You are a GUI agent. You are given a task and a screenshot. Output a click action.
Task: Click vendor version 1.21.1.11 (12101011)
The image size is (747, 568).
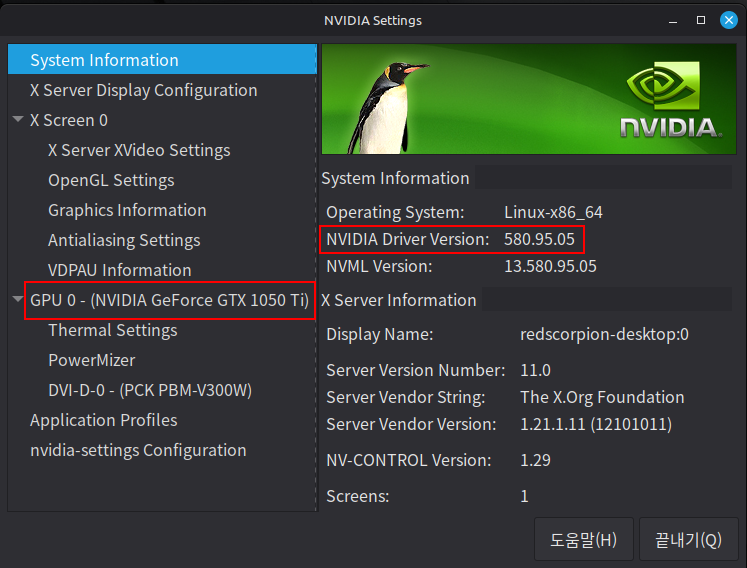tap(596, 425)
